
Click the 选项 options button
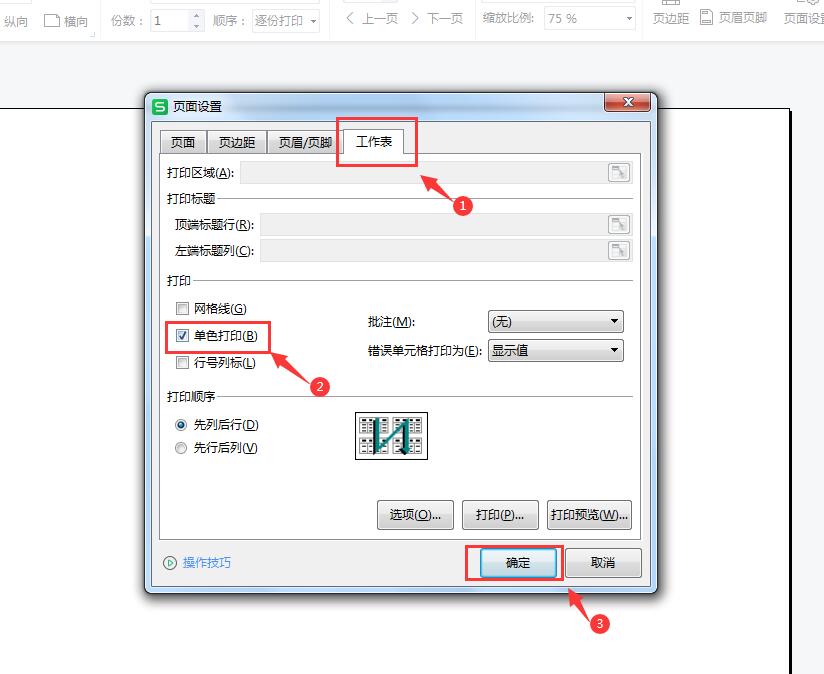point(415,515)
